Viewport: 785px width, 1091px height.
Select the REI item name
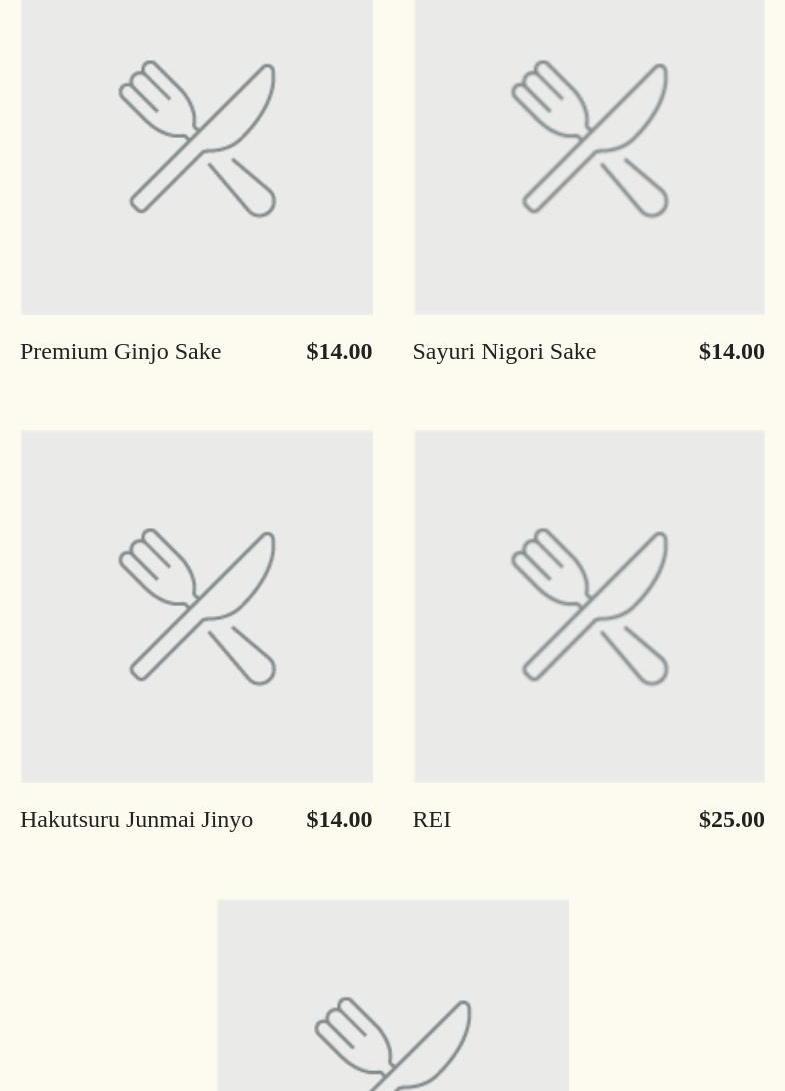pos(432,819)
